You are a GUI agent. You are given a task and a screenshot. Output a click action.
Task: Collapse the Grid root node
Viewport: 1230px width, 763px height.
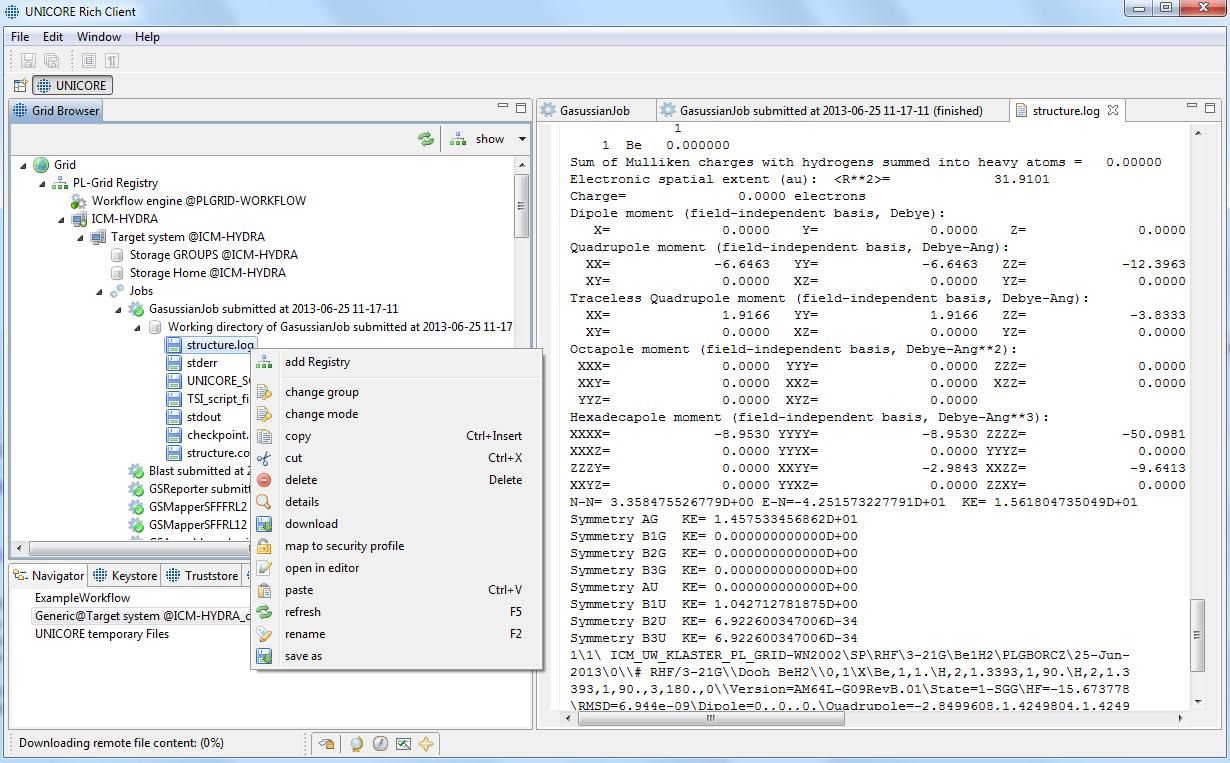pos(24,165)
